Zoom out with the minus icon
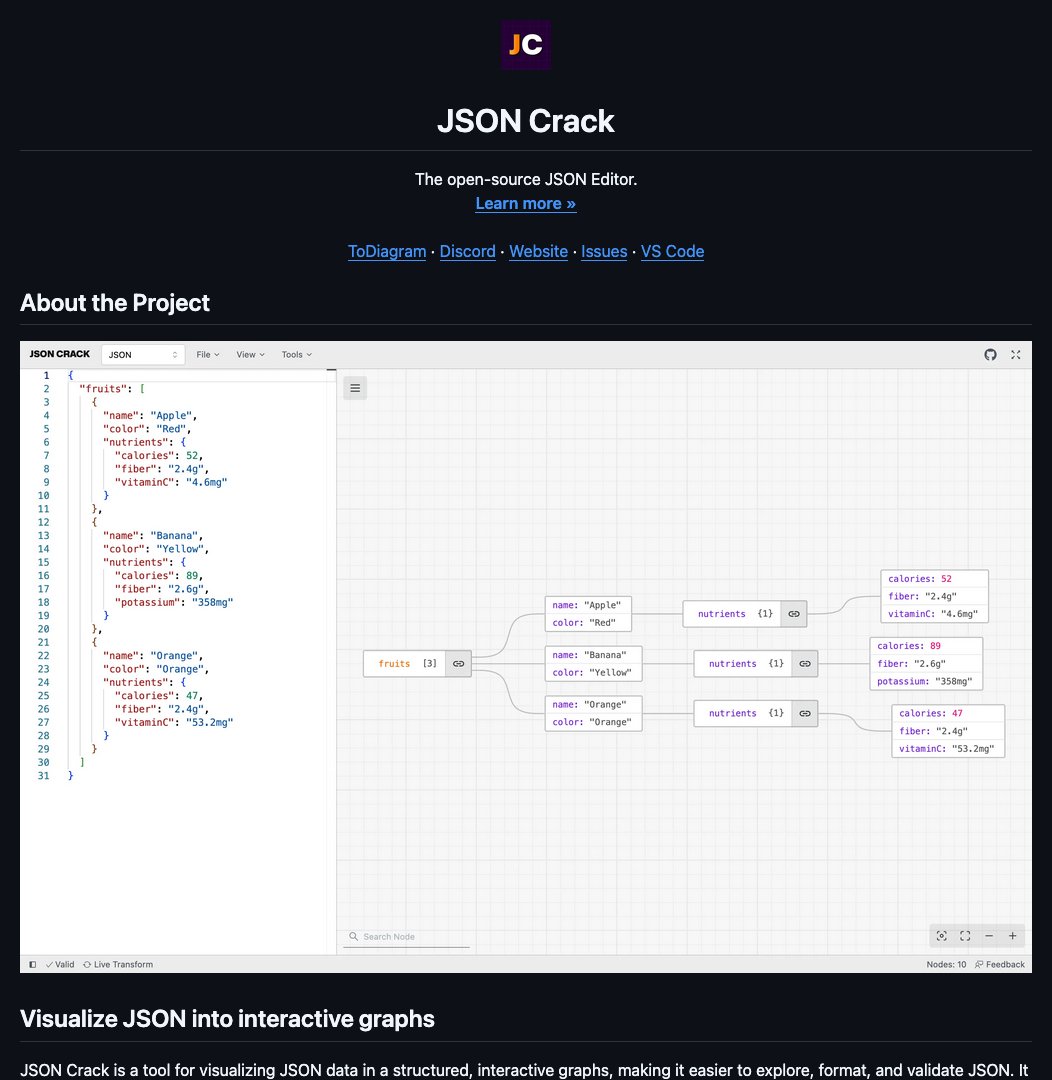The image size is (1052, 1080). click(x=989, y=936)
